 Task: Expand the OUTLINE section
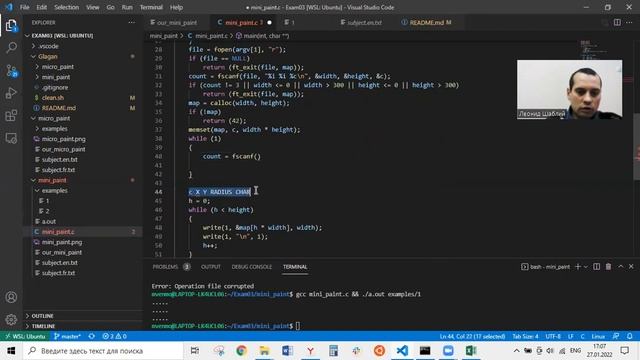pos(82,316)
